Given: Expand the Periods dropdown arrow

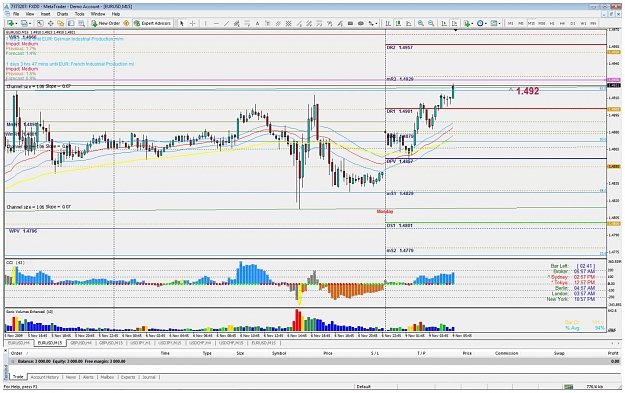Looking at the screenshot, I should click(x=486, y=24).
